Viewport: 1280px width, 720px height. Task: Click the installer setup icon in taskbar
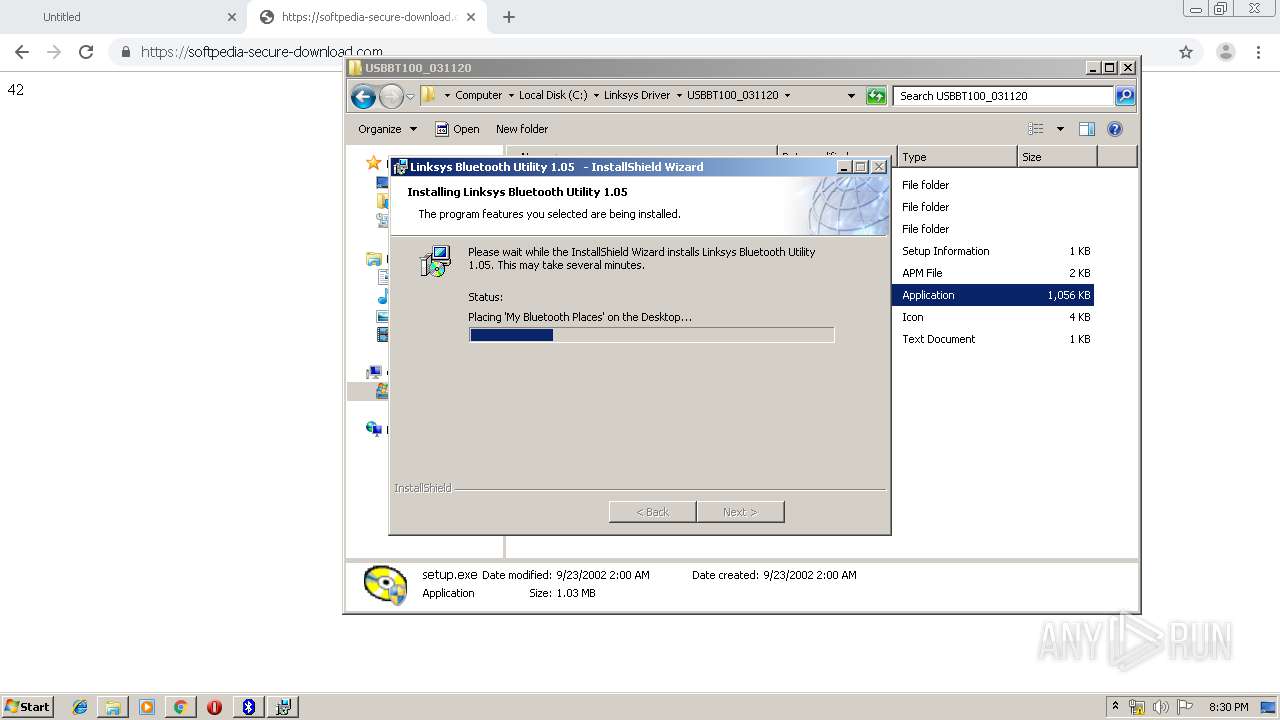point(284,707)
